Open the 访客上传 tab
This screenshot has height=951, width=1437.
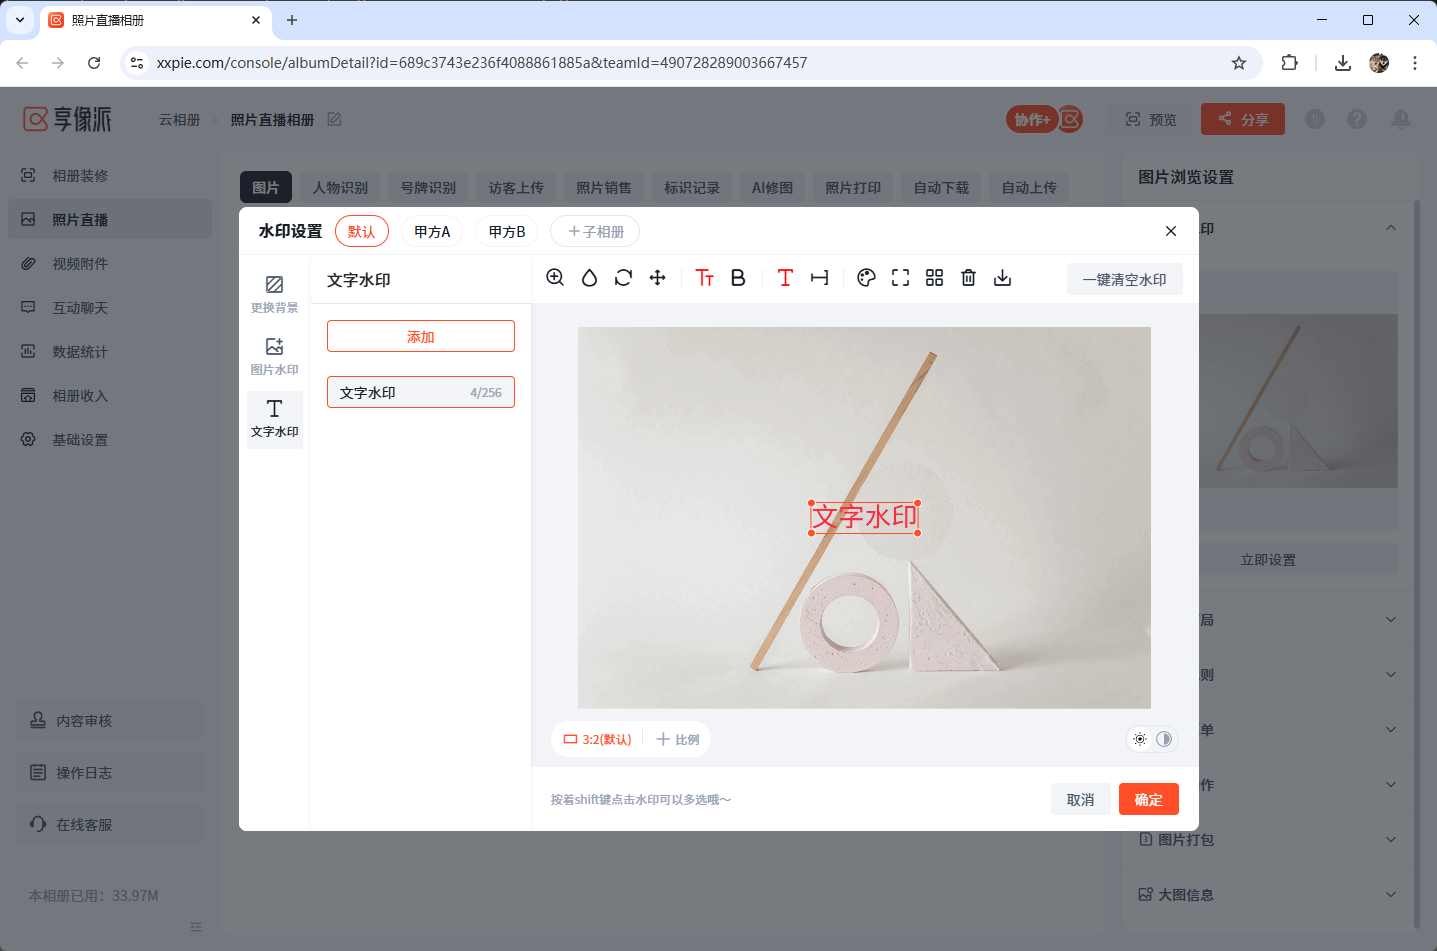click(x=516, y=187)
